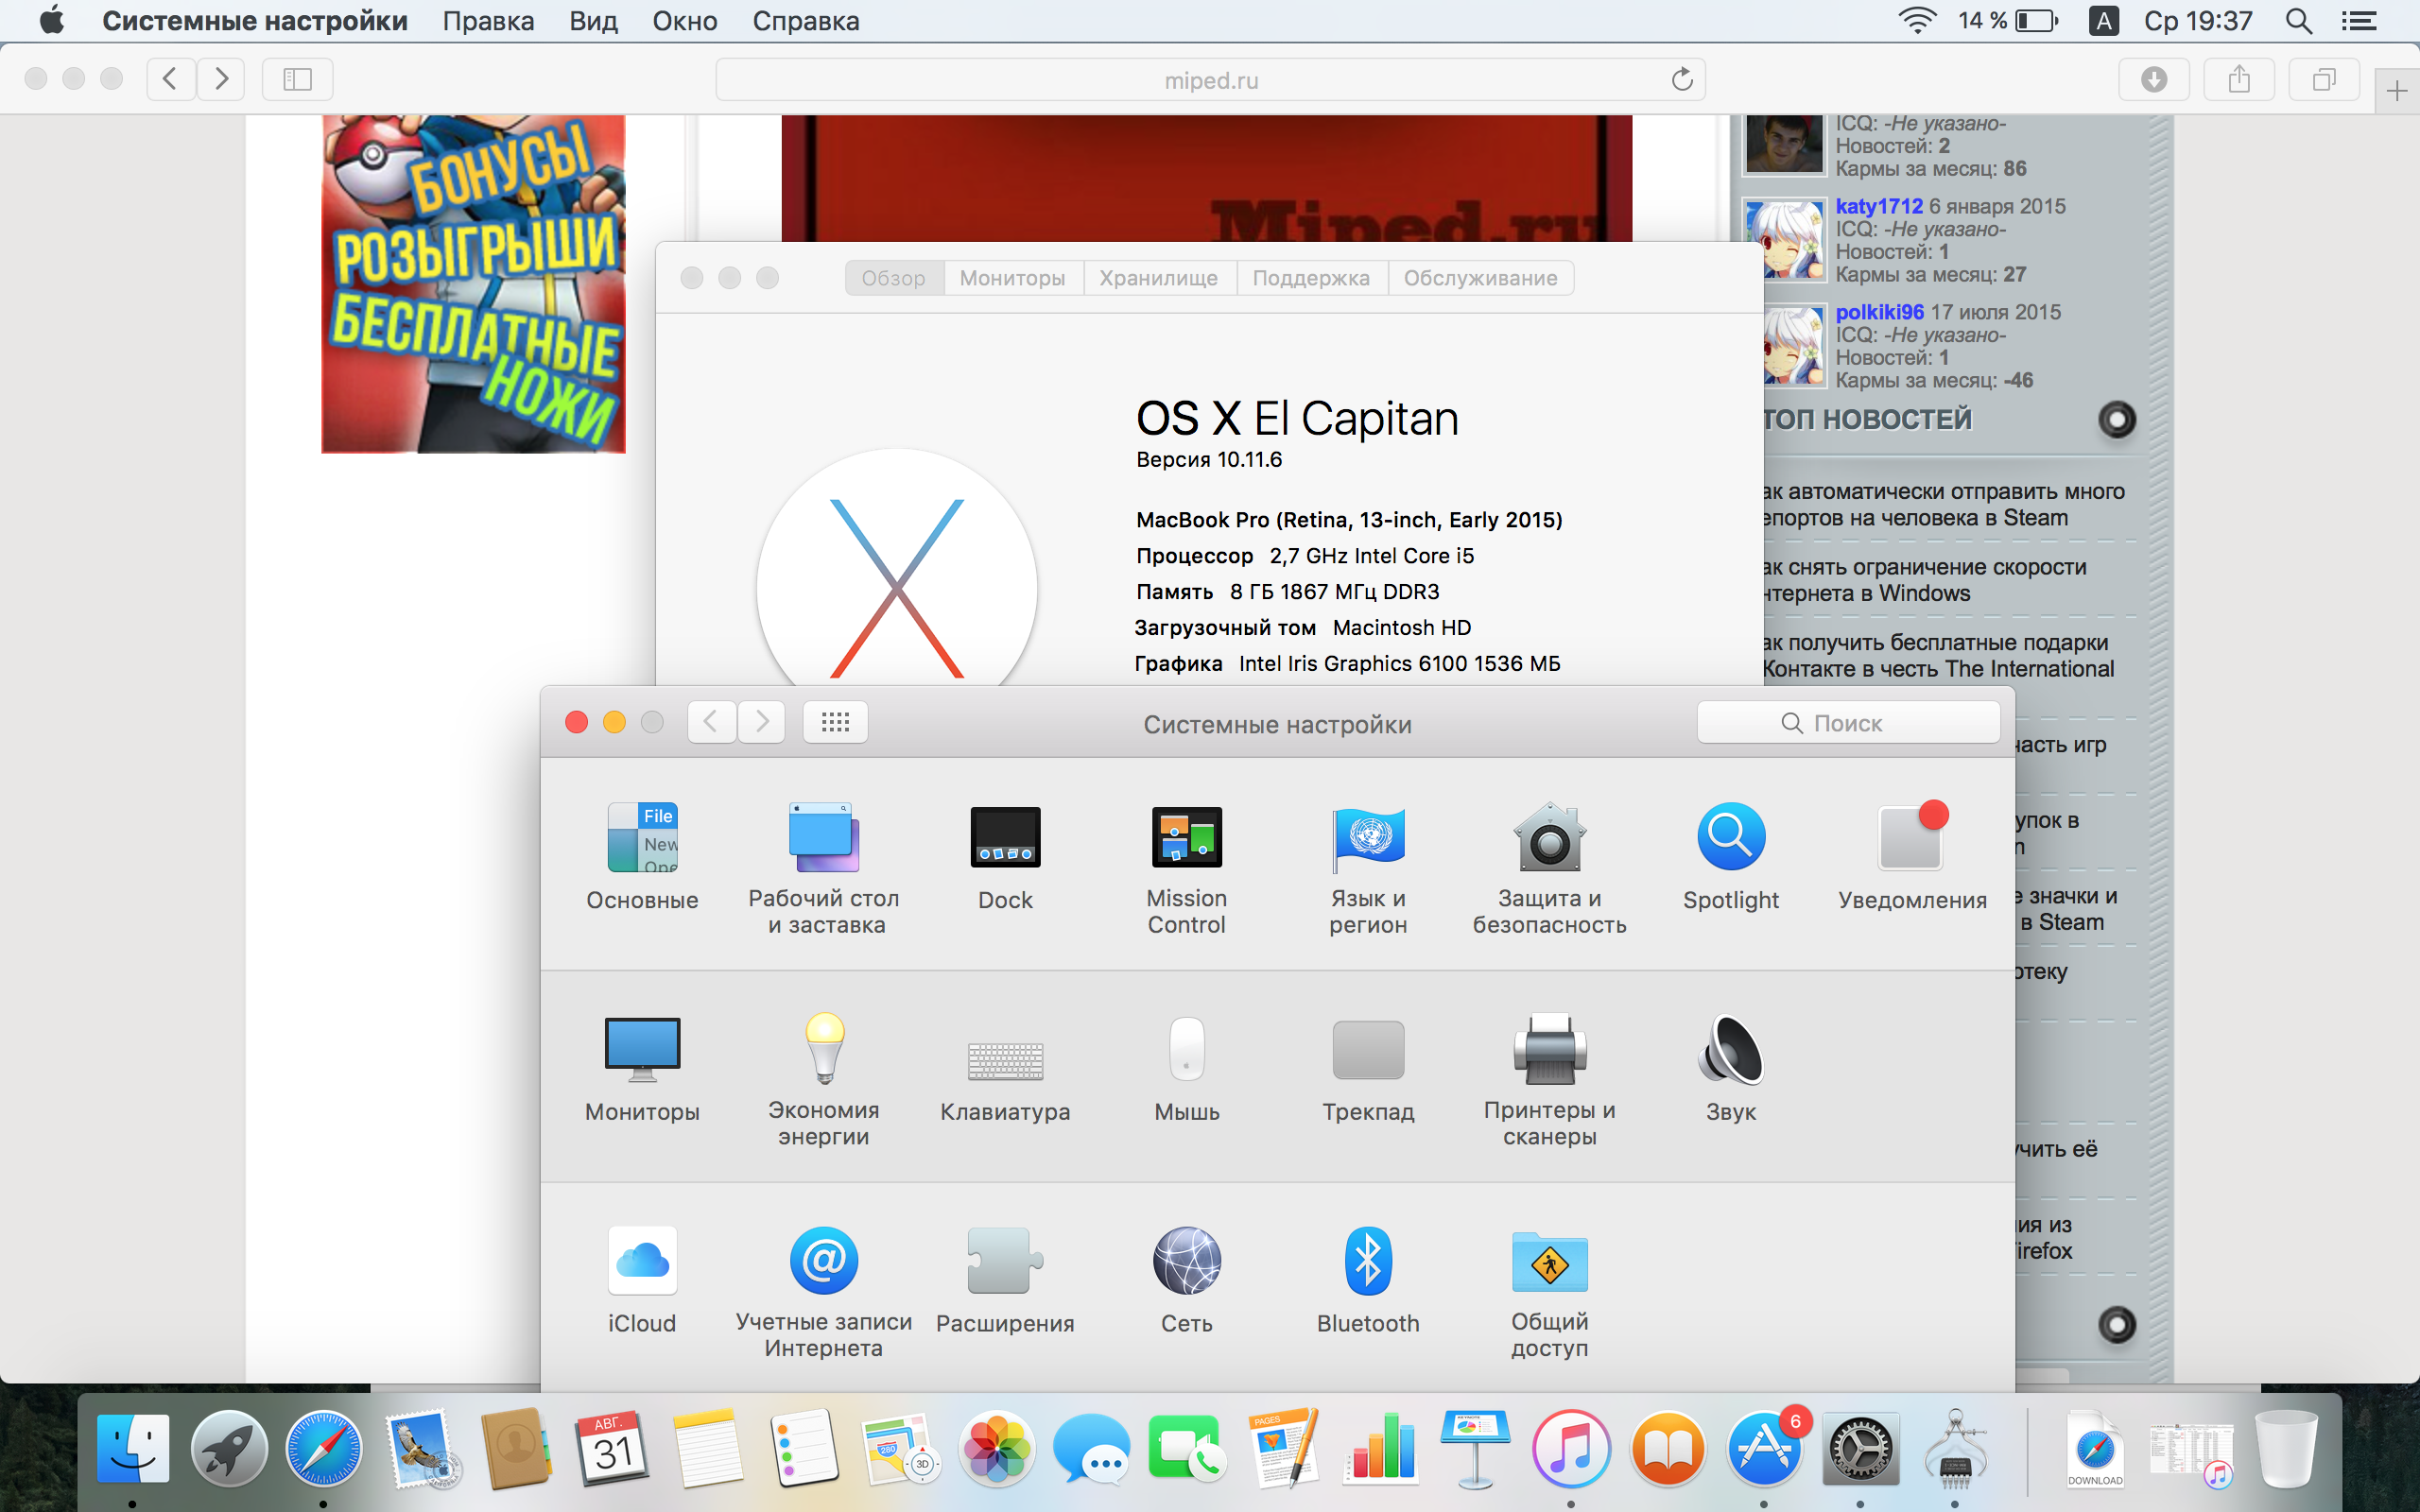Go forward in System Preferences window
The width and height of the screenshot is (2420, 1512).
coord(762,722)
